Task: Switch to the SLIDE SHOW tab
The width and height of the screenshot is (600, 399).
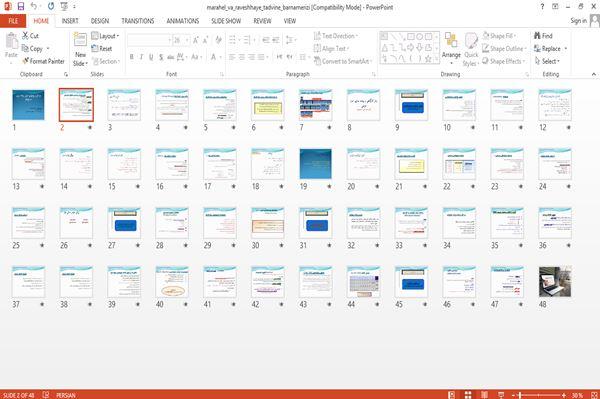Action: coord(226,21)
